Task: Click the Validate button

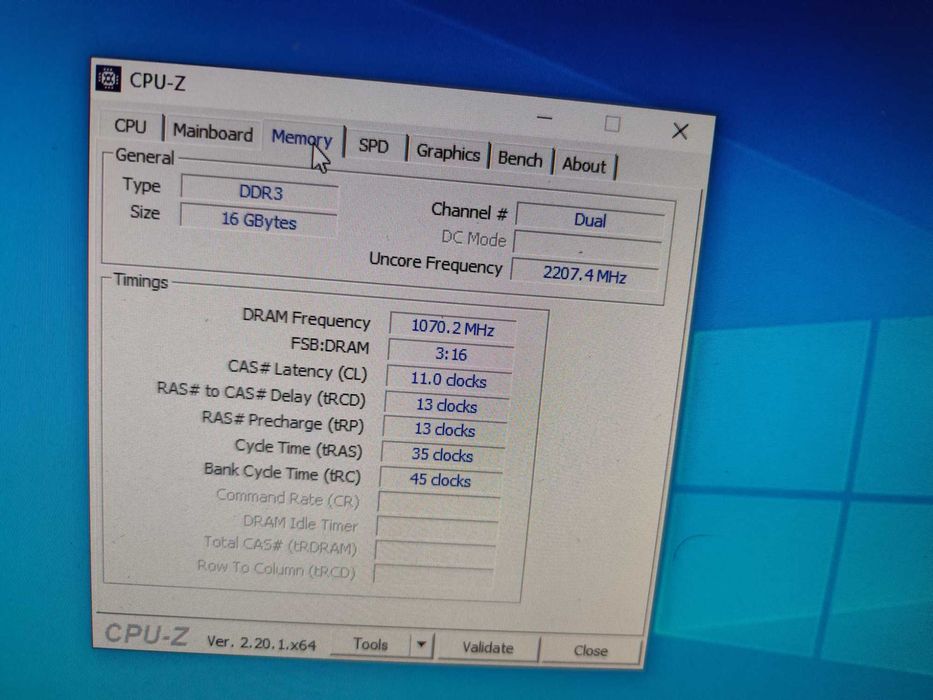Action: point(488,648)
